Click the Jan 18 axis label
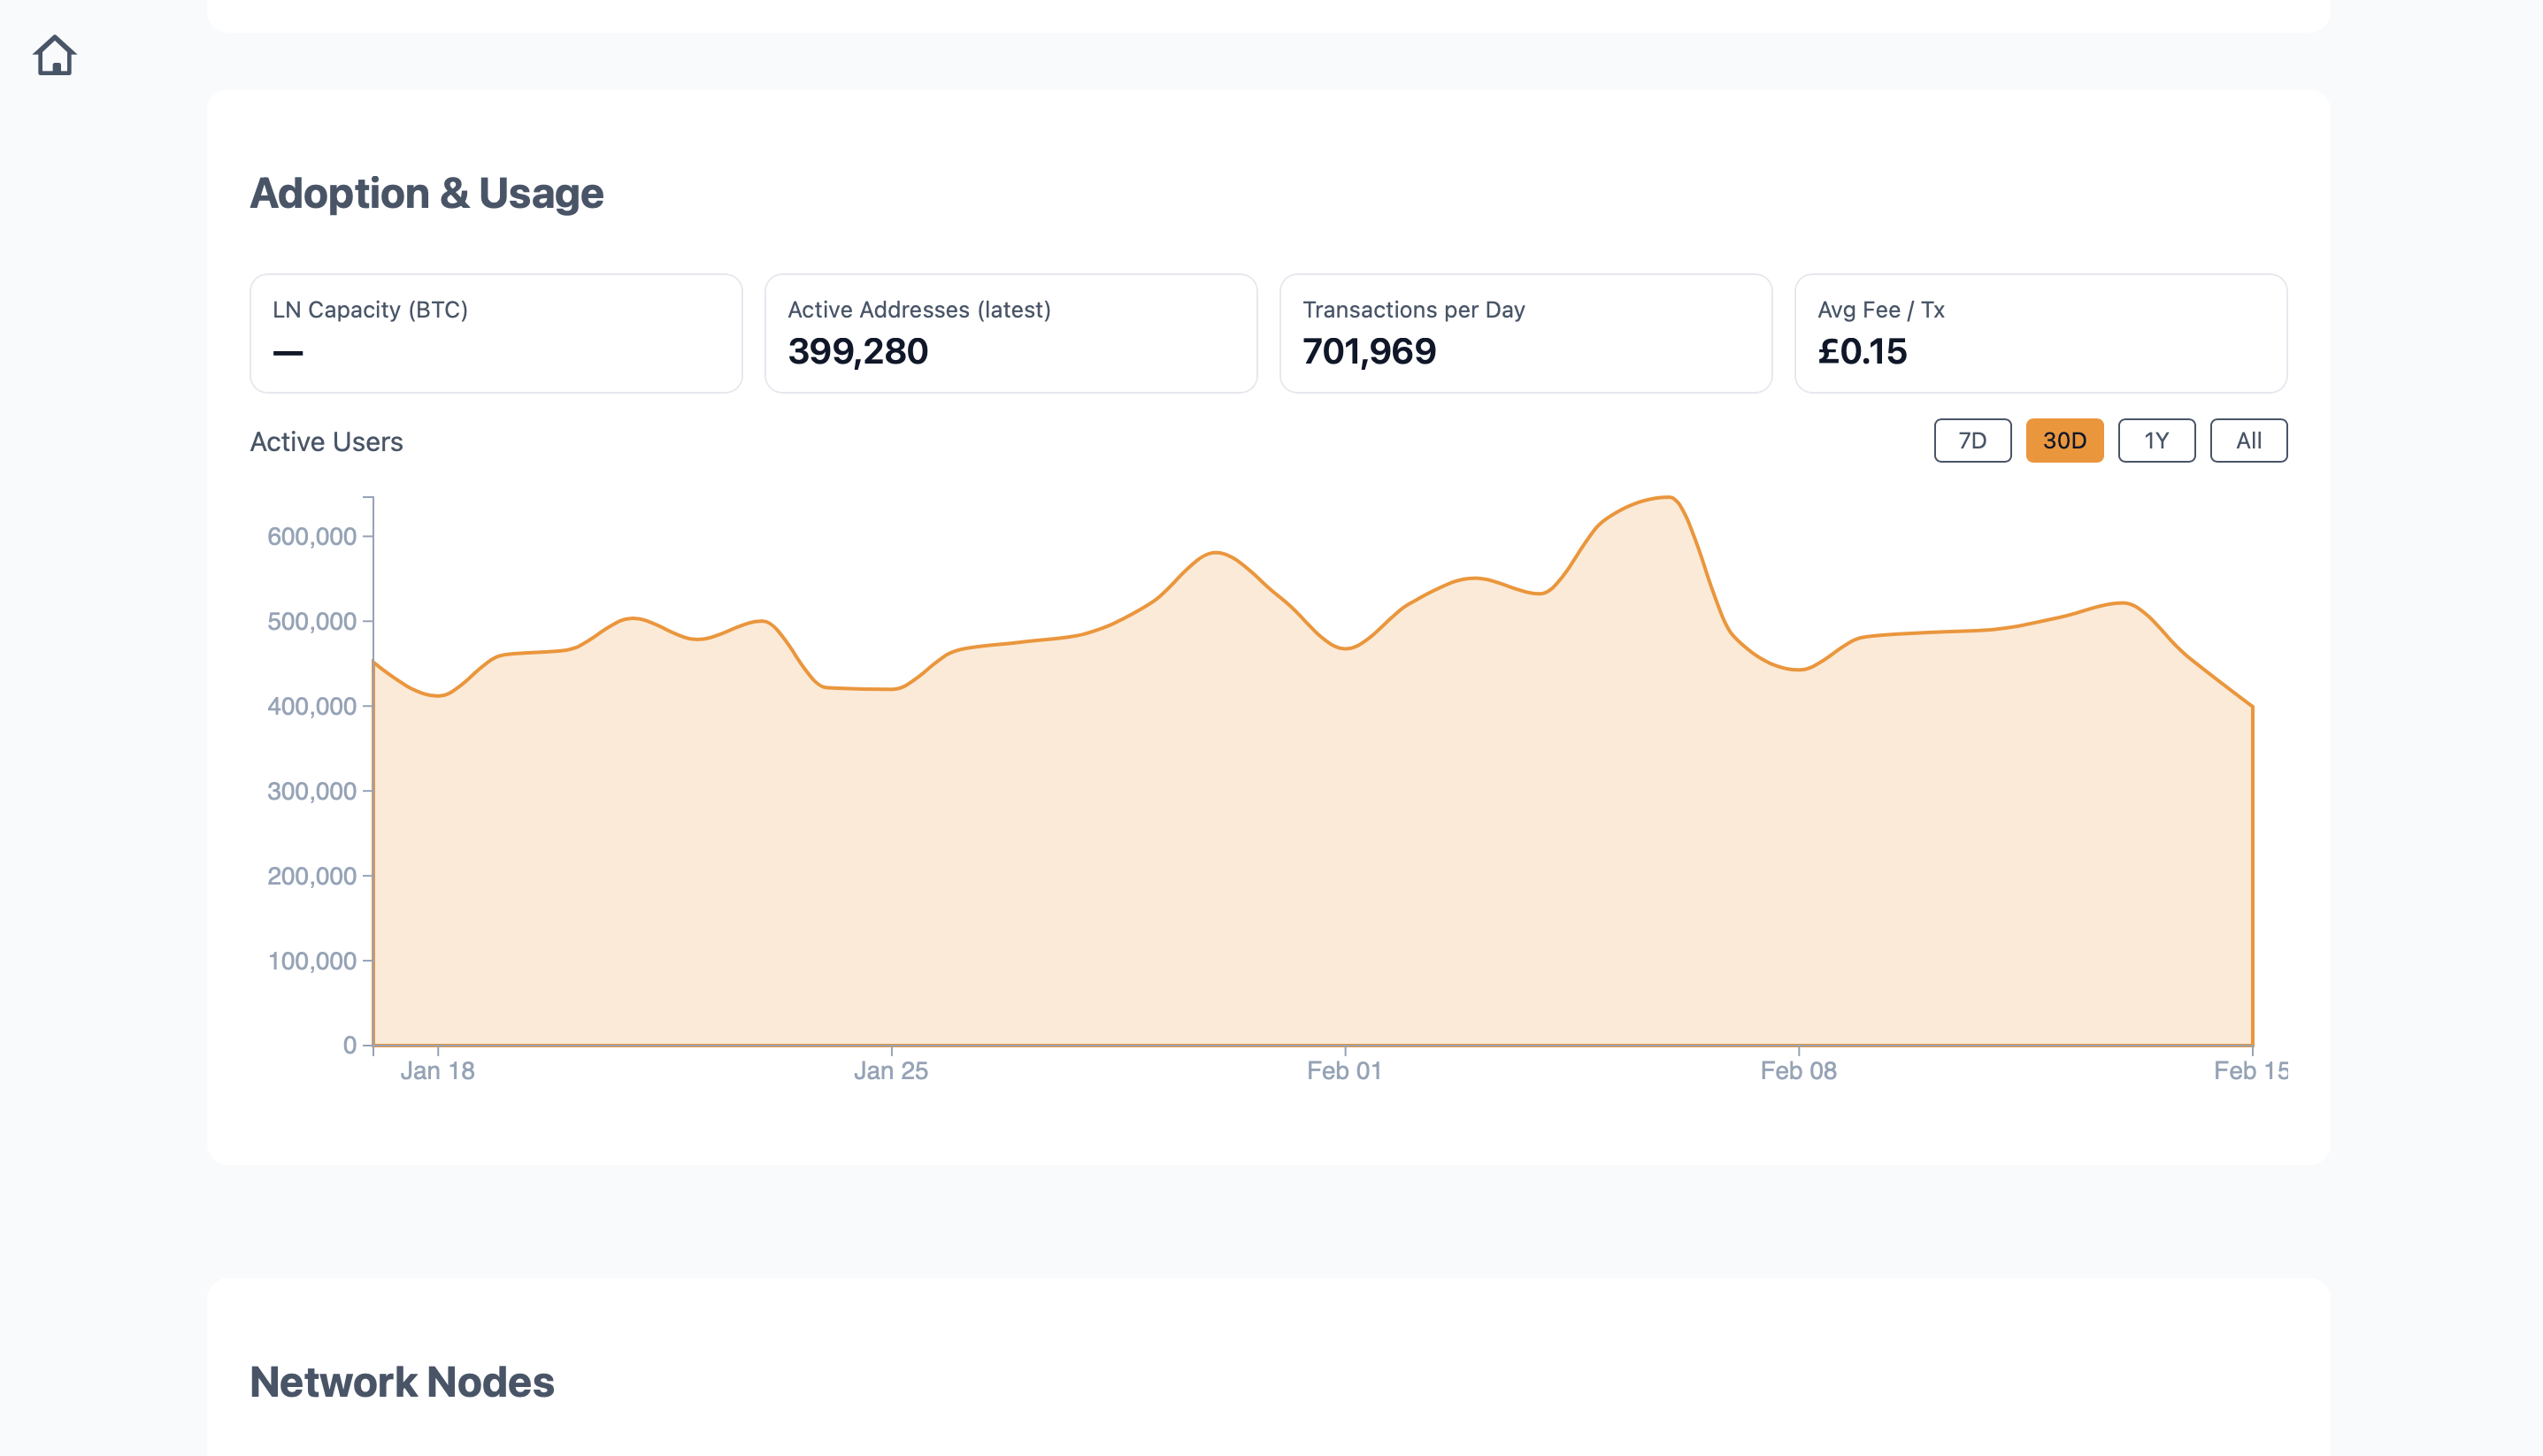 coord(438,1070)
